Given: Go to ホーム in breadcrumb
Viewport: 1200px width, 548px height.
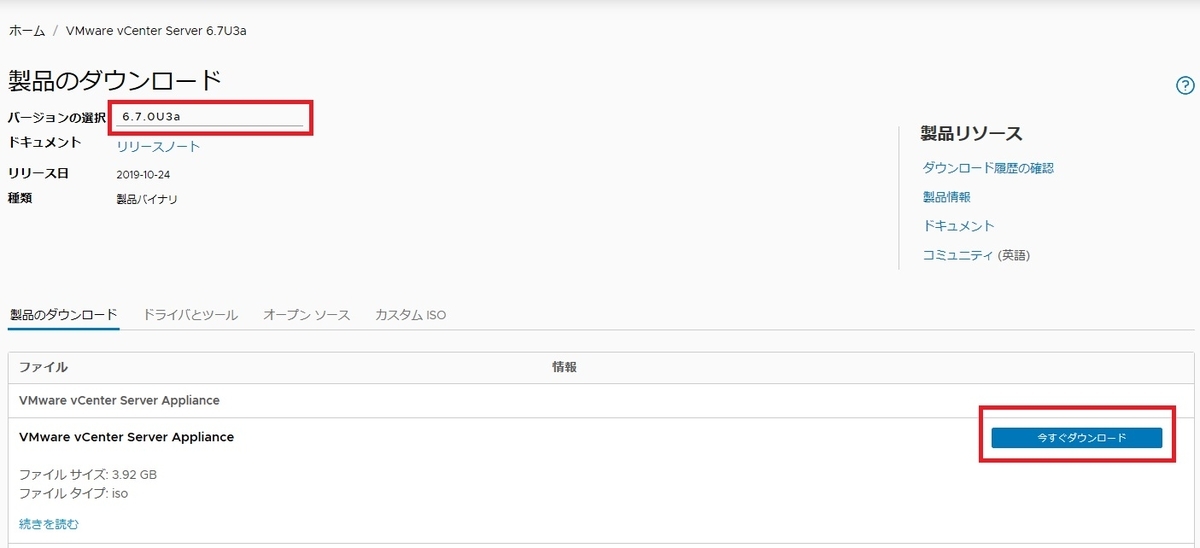Looking at the screenshot, I should tap(27, 30).
